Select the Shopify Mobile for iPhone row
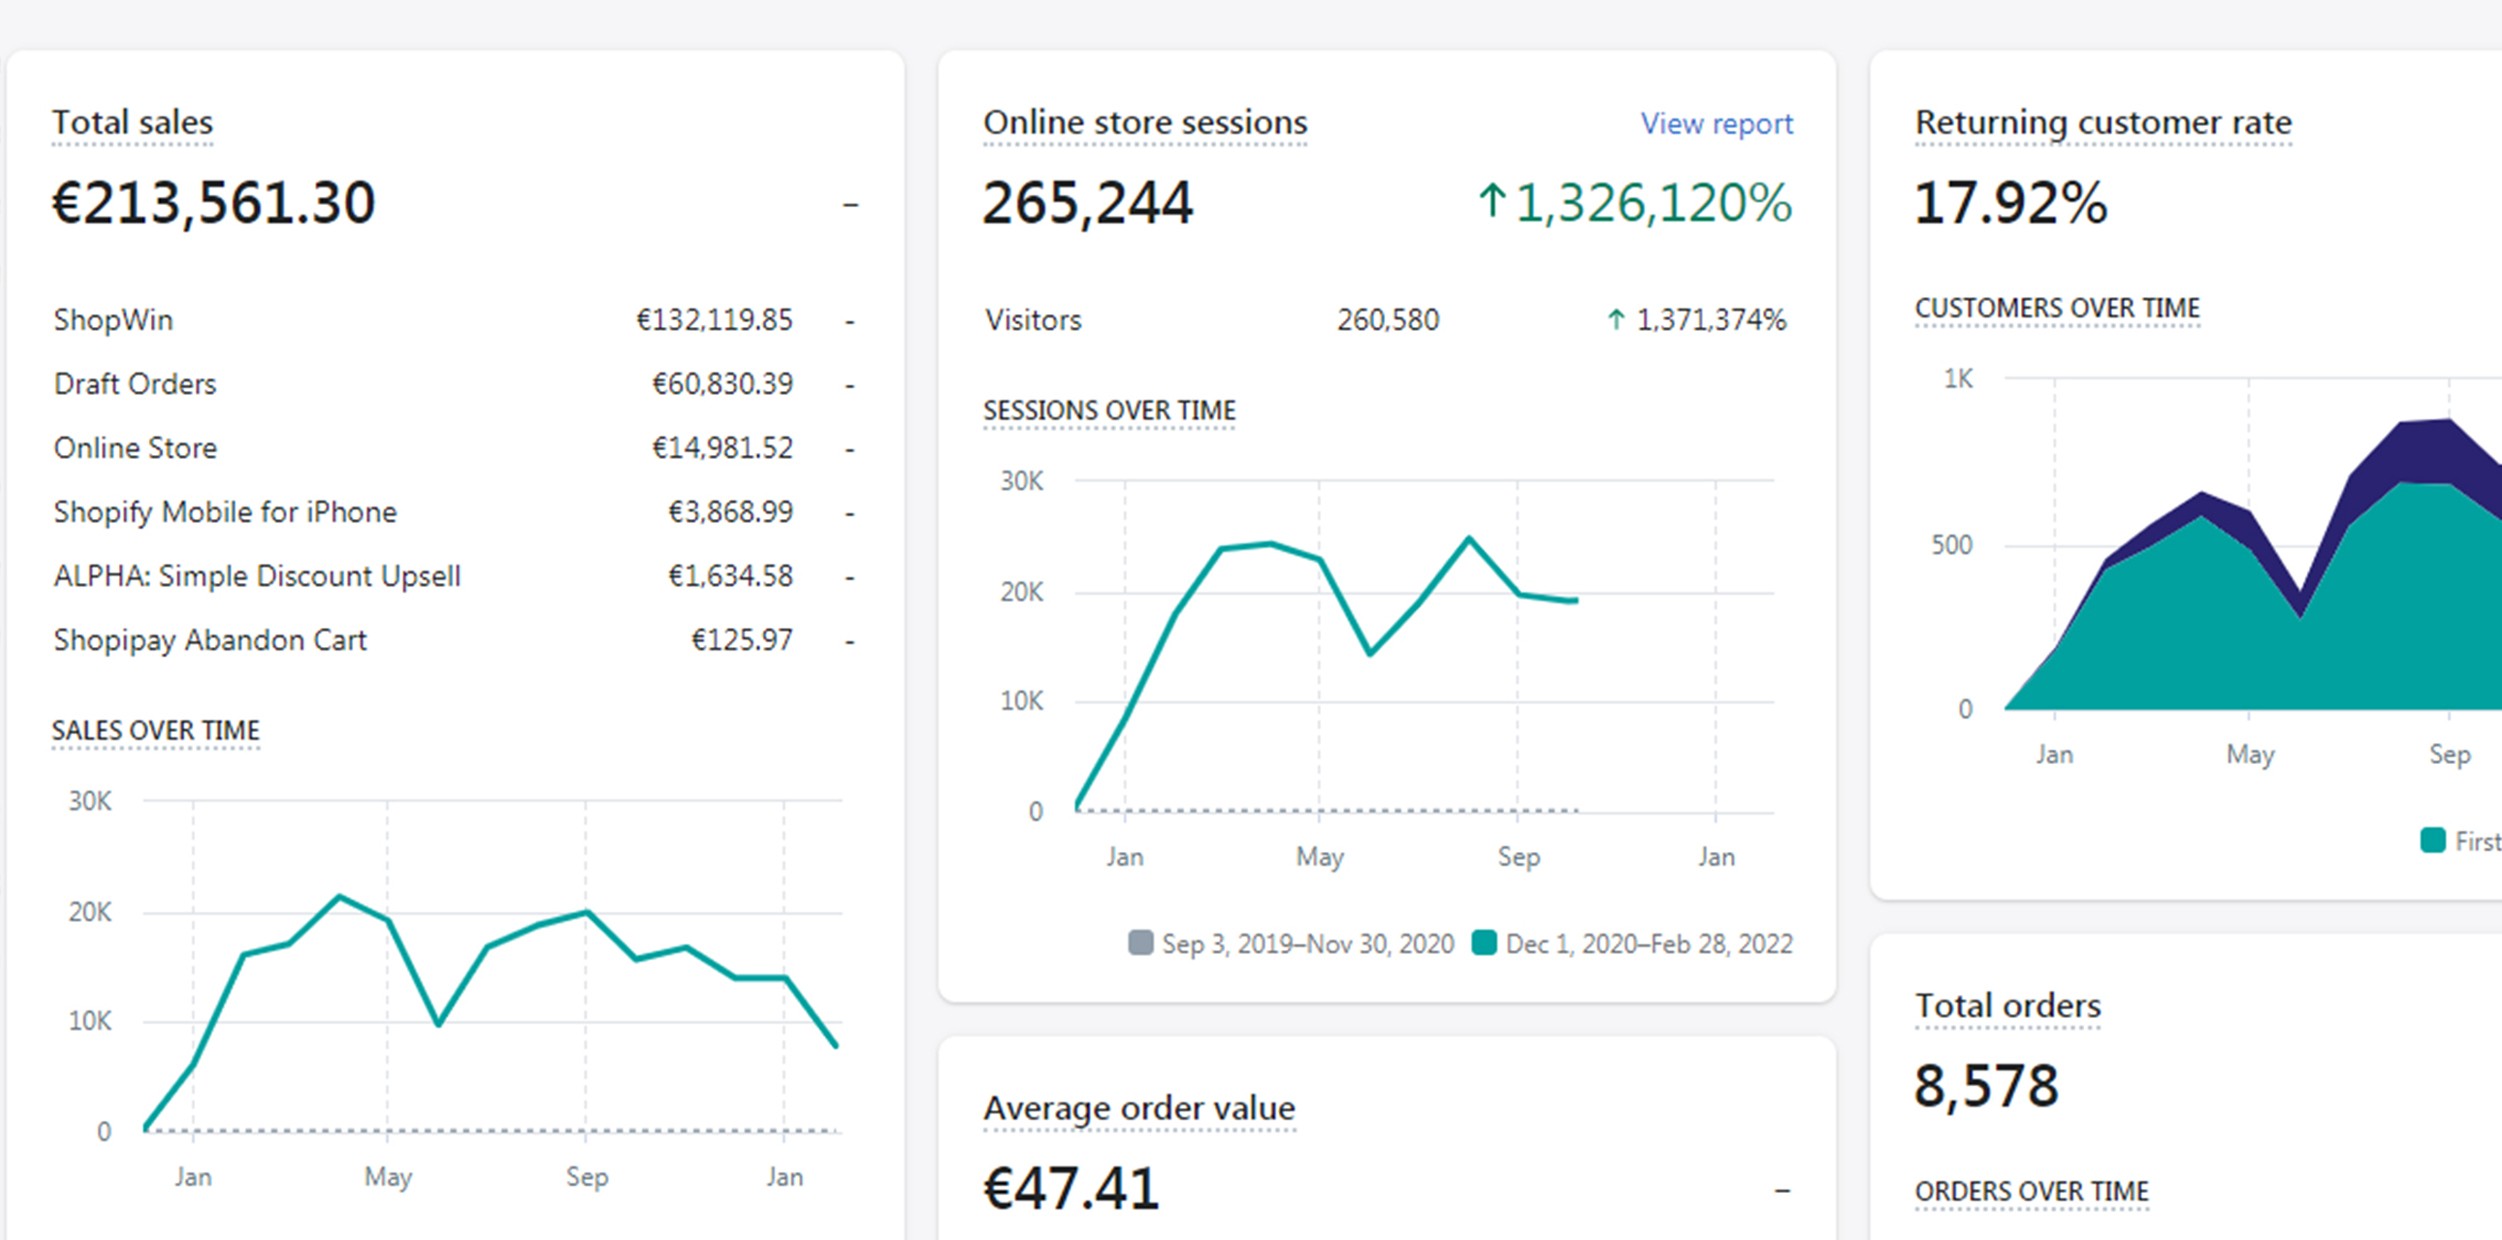The width and height of the screenshot is (2502, 1240). [224, 511]
